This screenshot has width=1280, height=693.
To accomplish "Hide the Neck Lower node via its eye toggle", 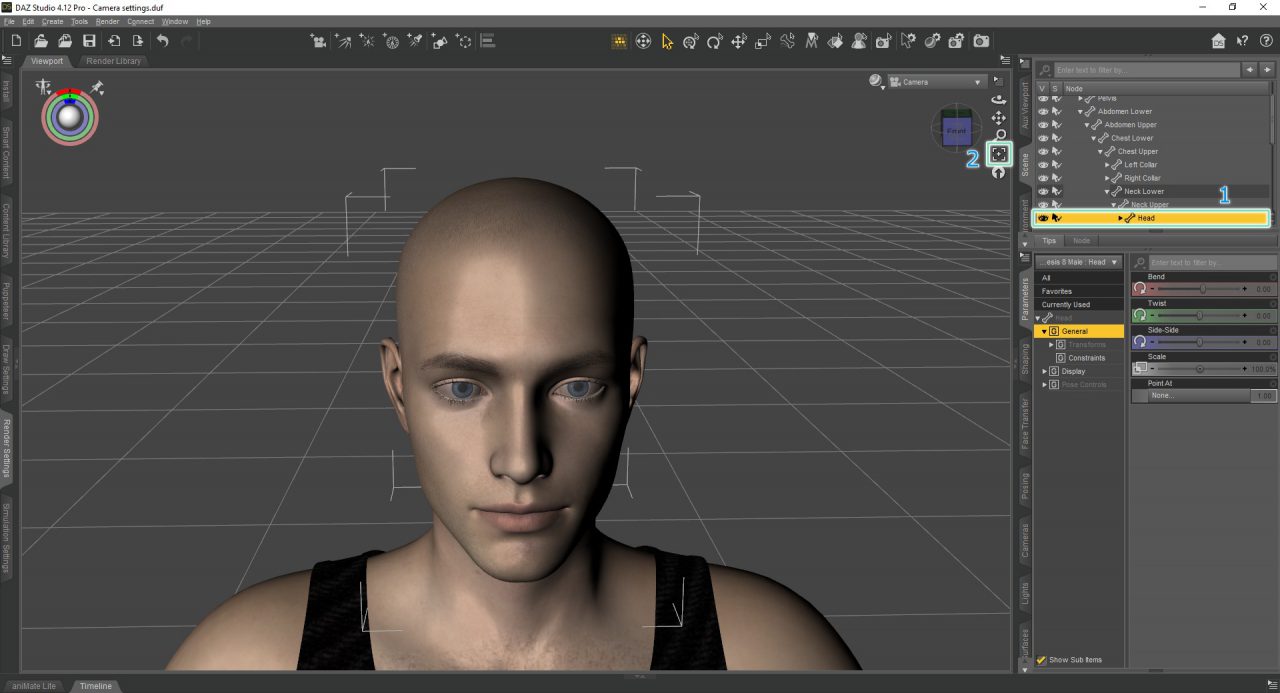I will (1043, 191).
